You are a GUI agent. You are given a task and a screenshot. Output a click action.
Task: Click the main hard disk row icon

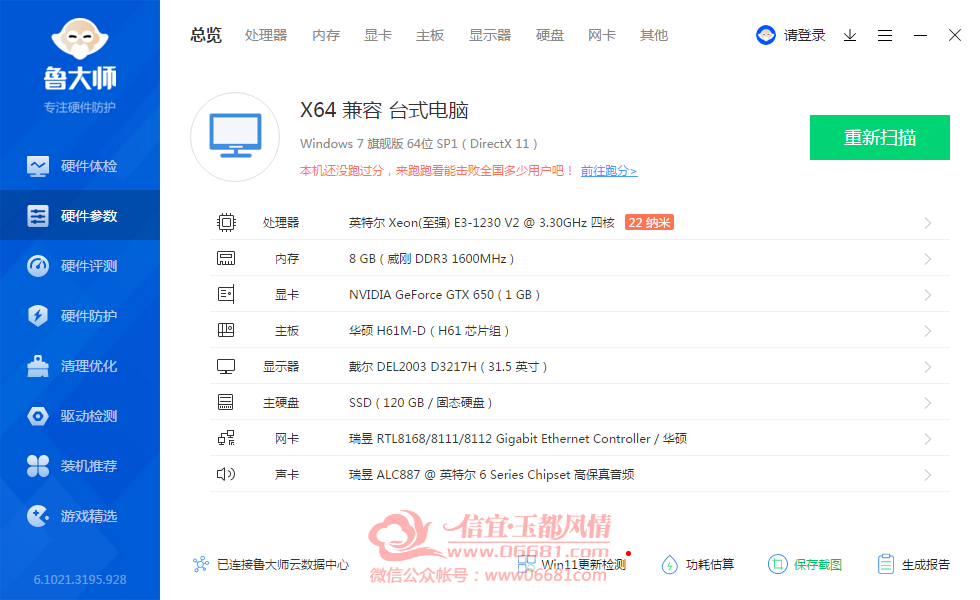[226, 402]
